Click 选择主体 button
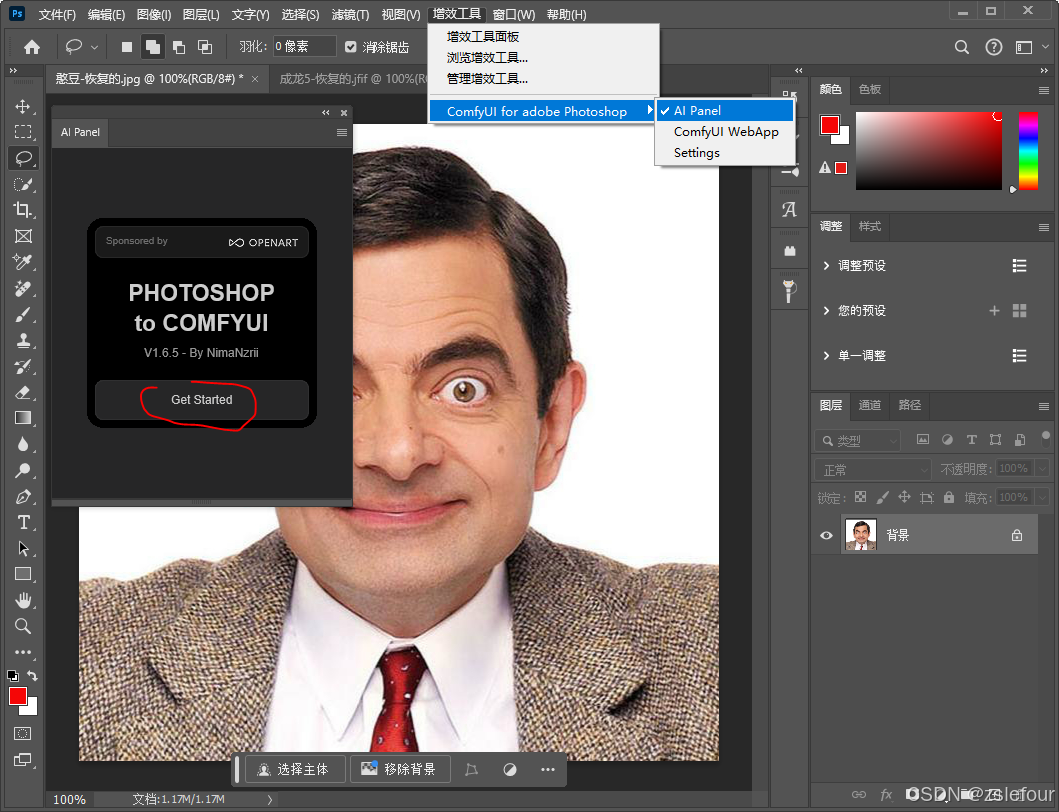1059x812 pixels. click(295, 769)
